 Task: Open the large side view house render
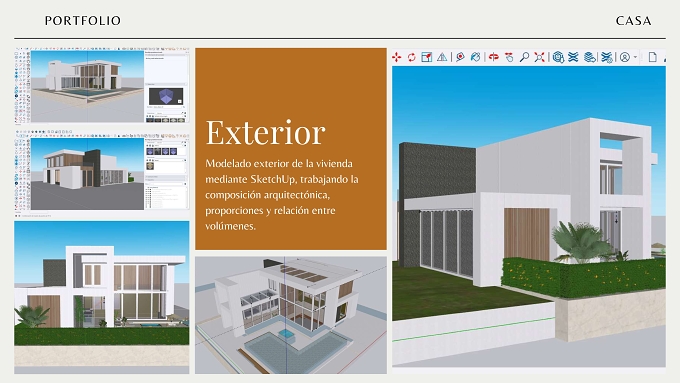point(529,216)
